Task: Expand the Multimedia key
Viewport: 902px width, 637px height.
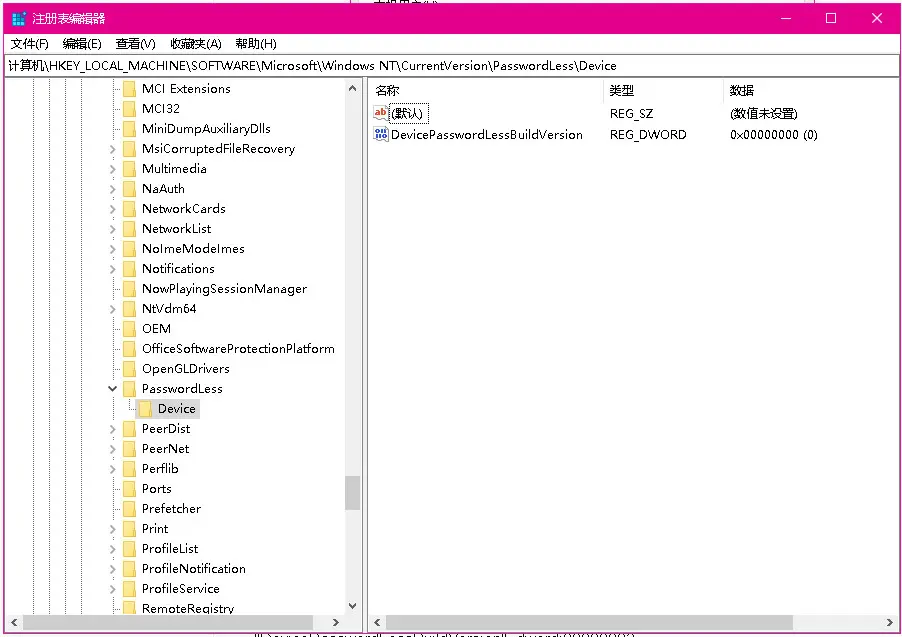Action: 112,169
